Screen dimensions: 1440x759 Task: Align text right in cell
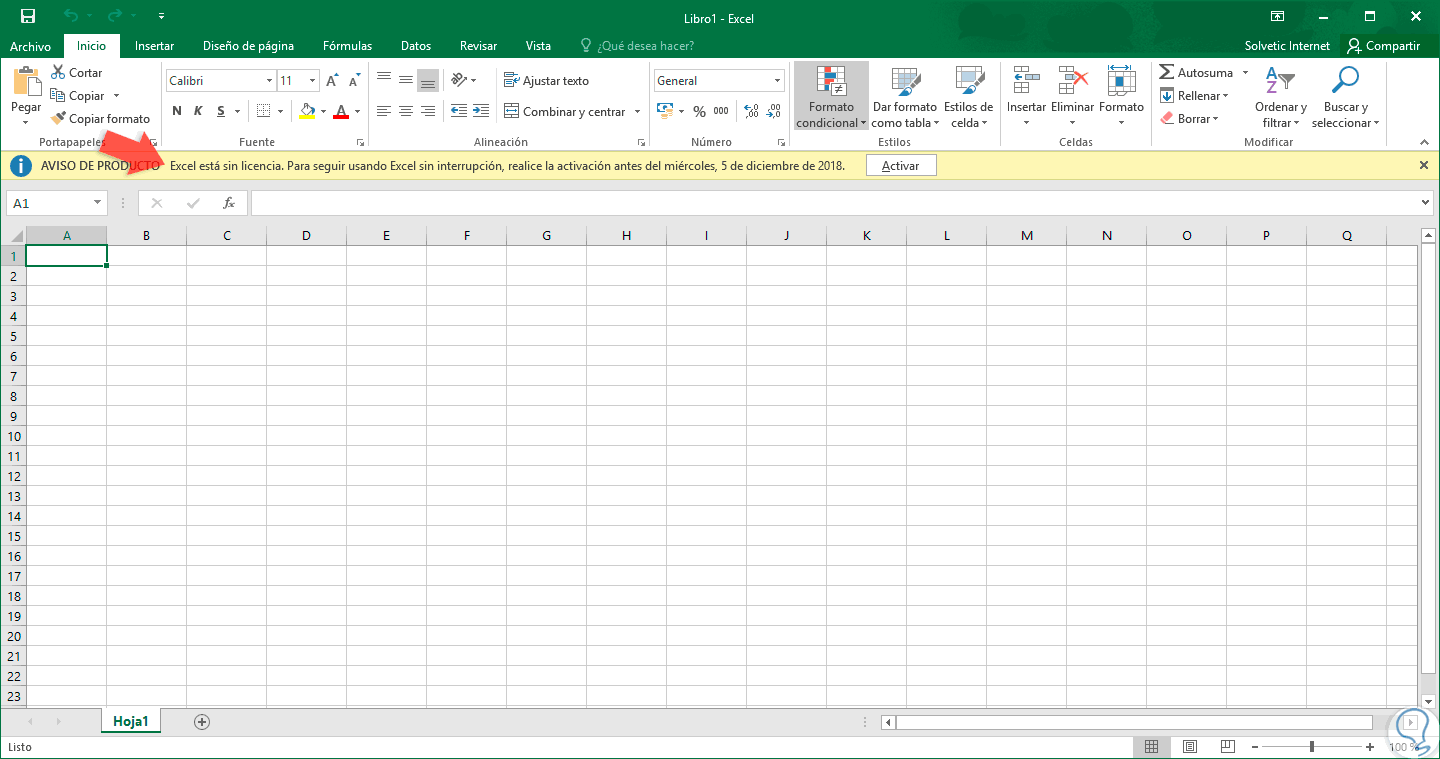[x=428, y=111]
